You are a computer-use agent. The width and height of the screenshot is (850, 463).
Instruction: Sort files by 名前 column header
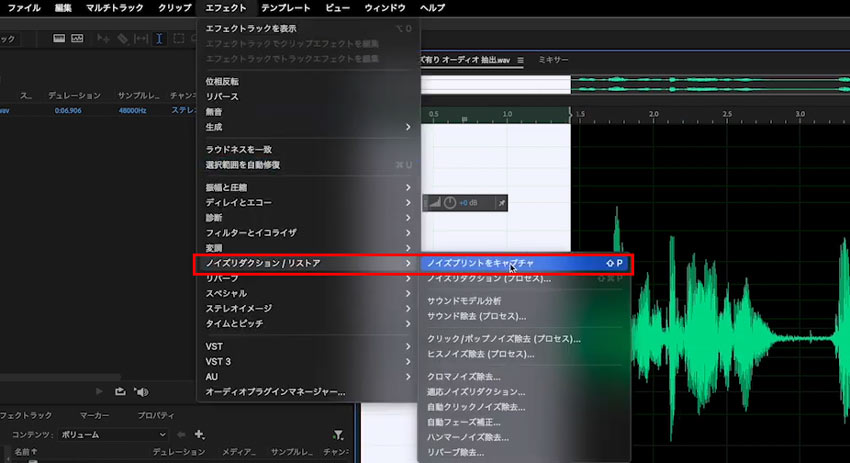(25, 452)
